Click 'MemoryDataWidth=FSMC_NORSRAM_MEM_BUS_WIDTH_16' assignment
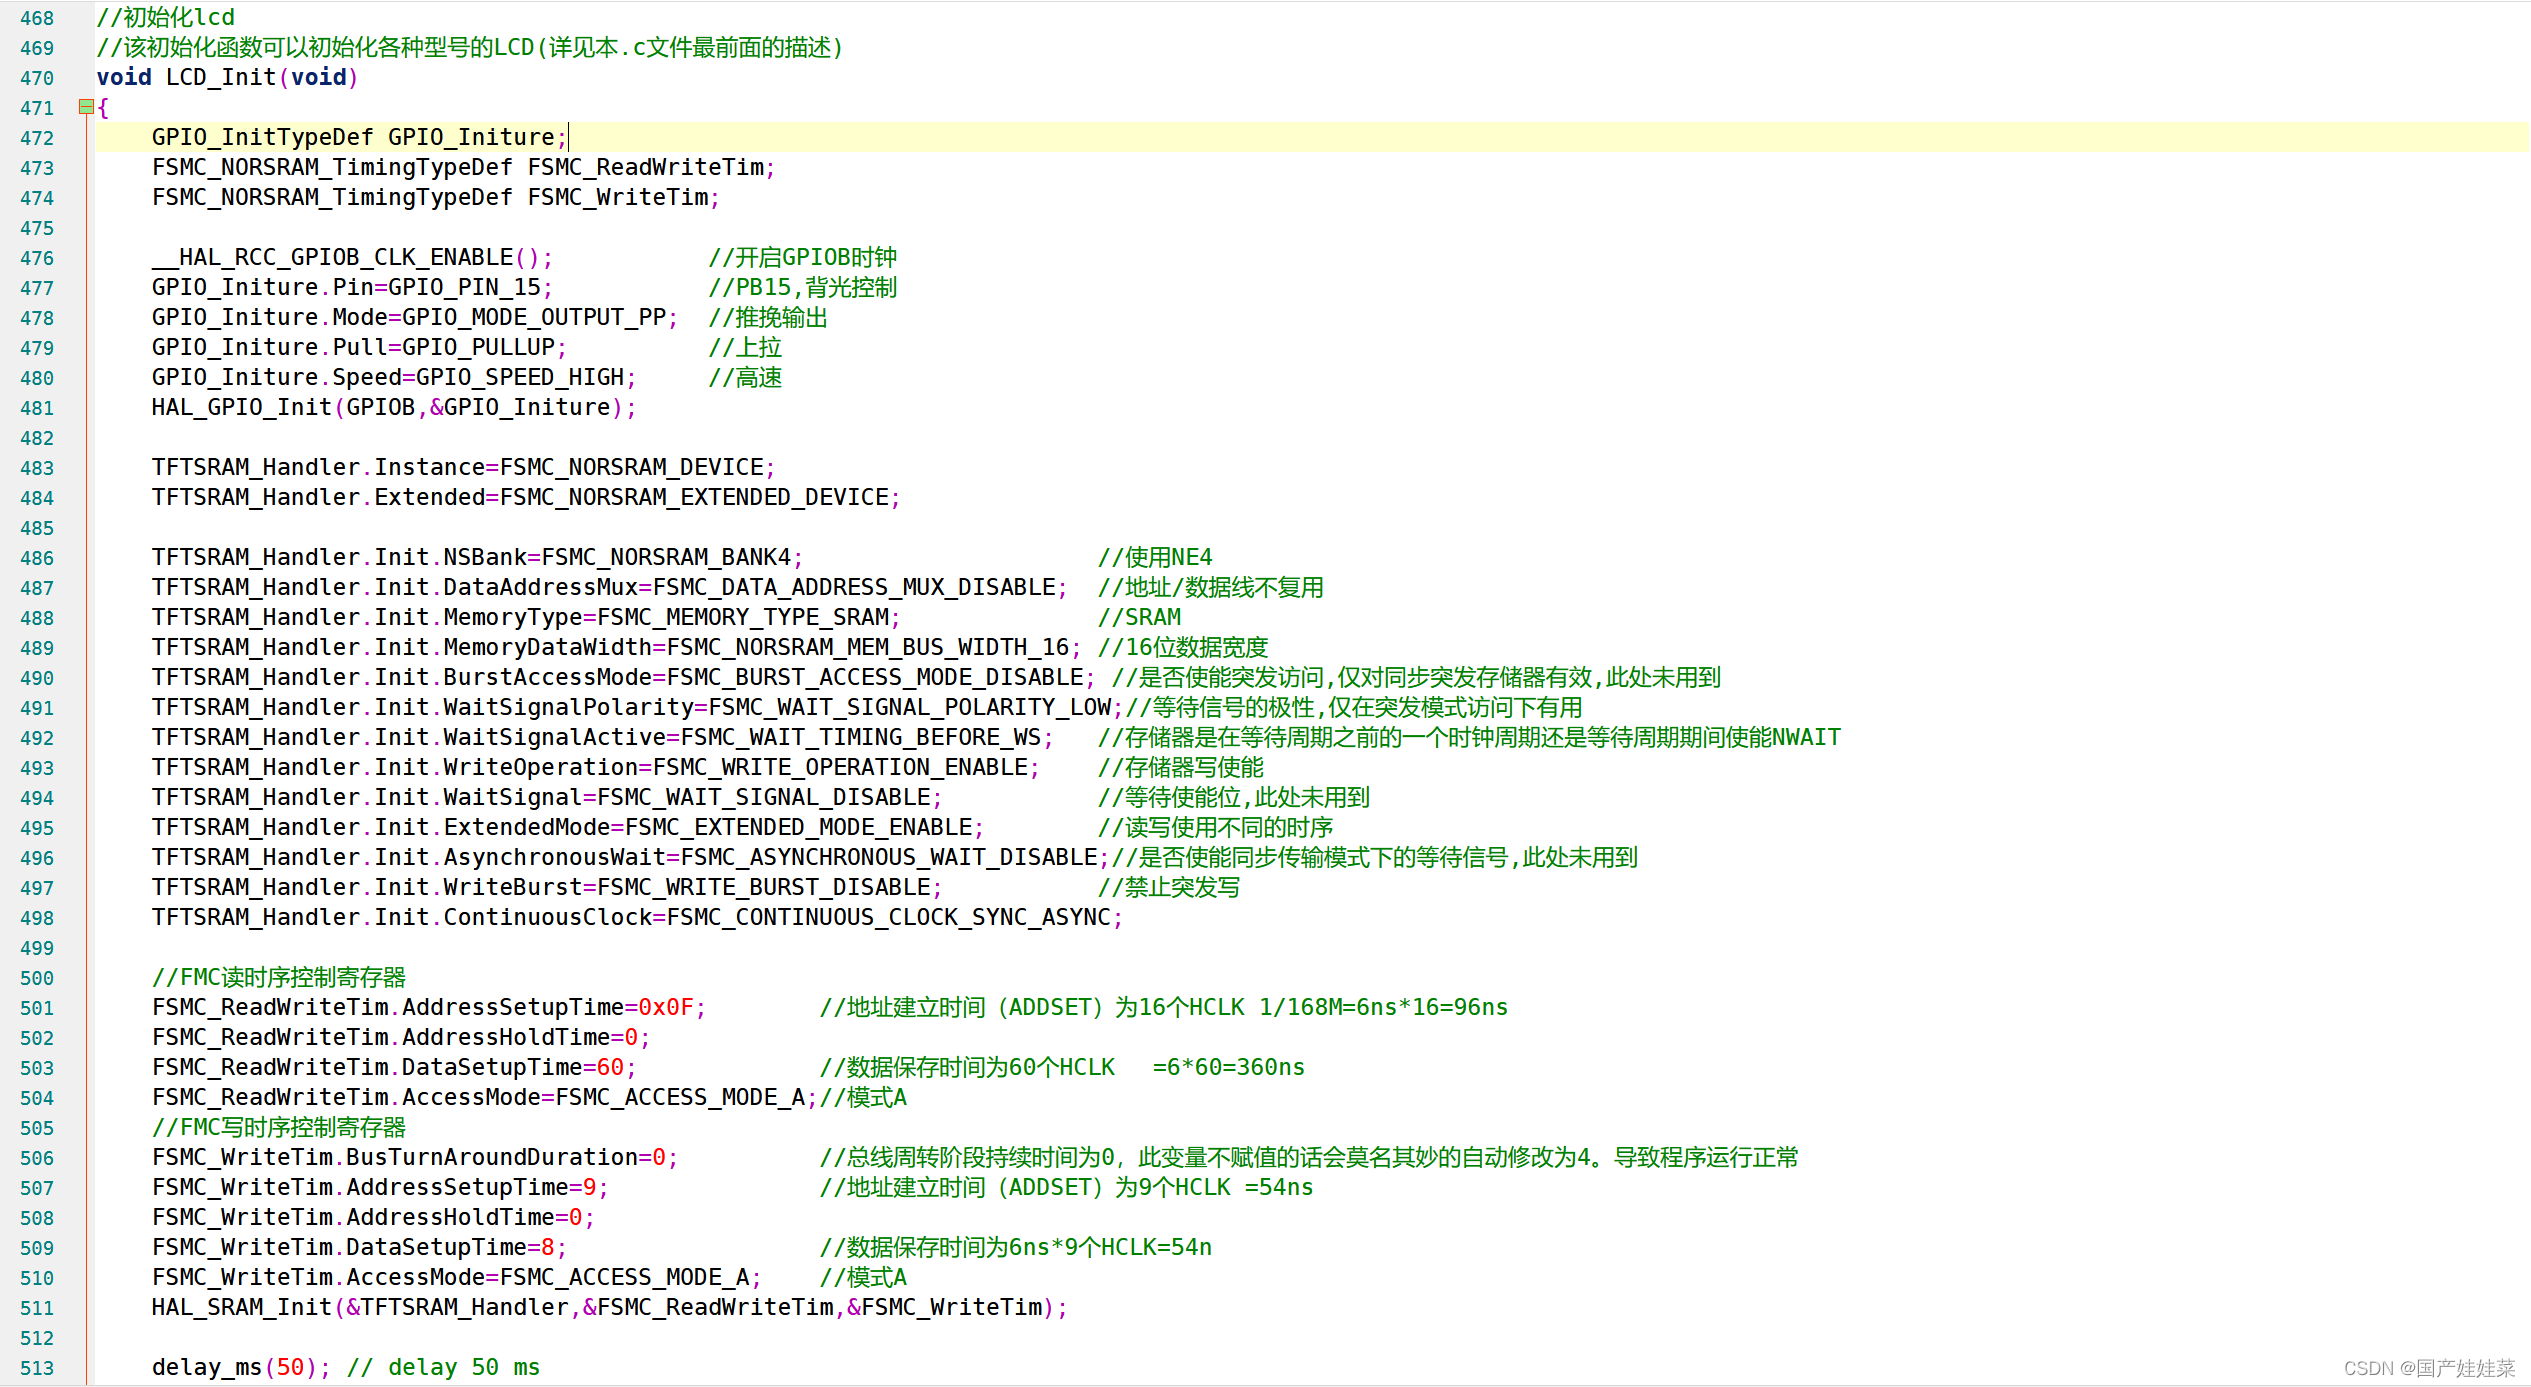Viewport: 2531px width, 1387px height. point(756,647)
